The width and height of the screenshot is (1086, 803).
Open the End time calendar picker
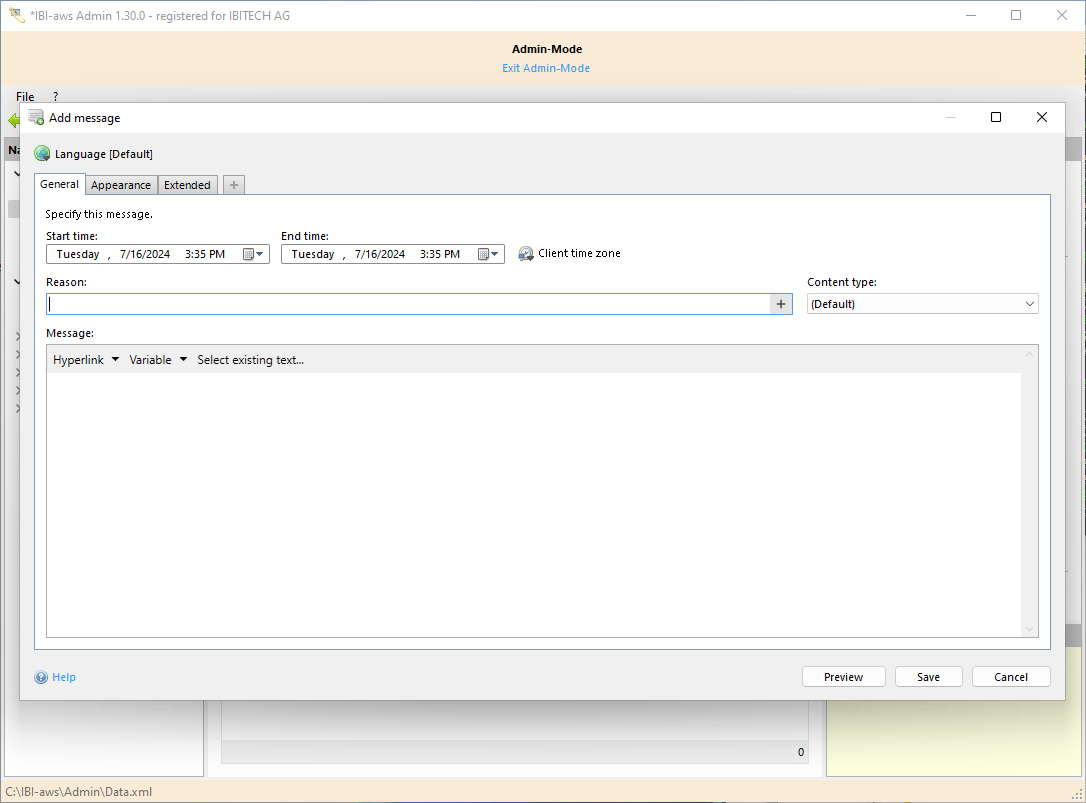489,254
